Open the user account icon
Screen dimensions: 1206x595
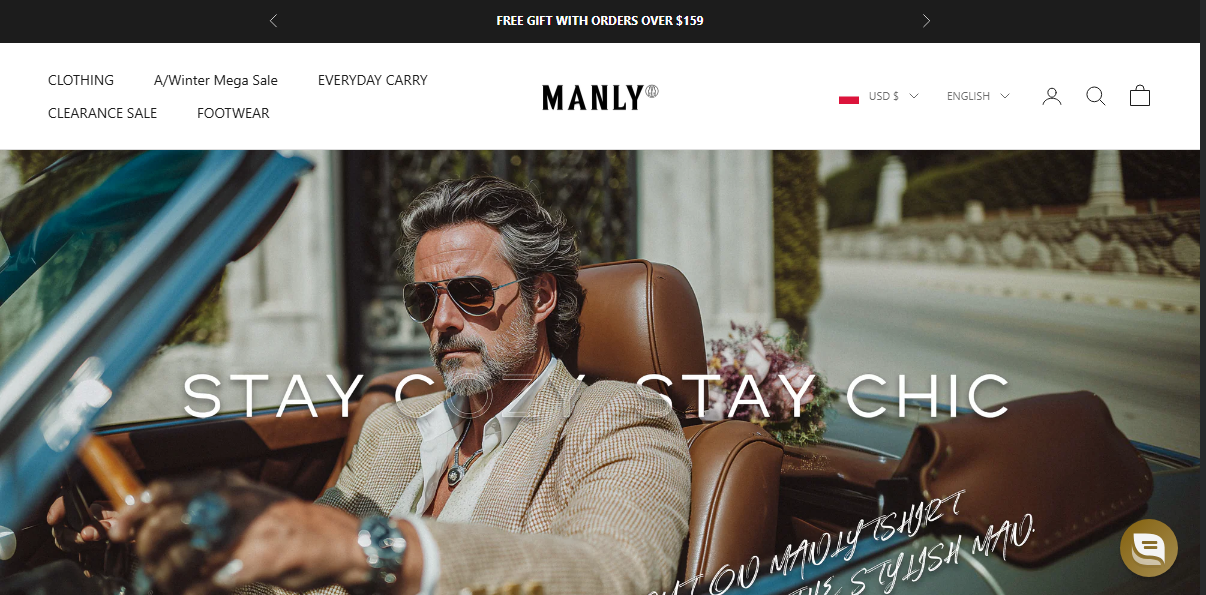1051,96
